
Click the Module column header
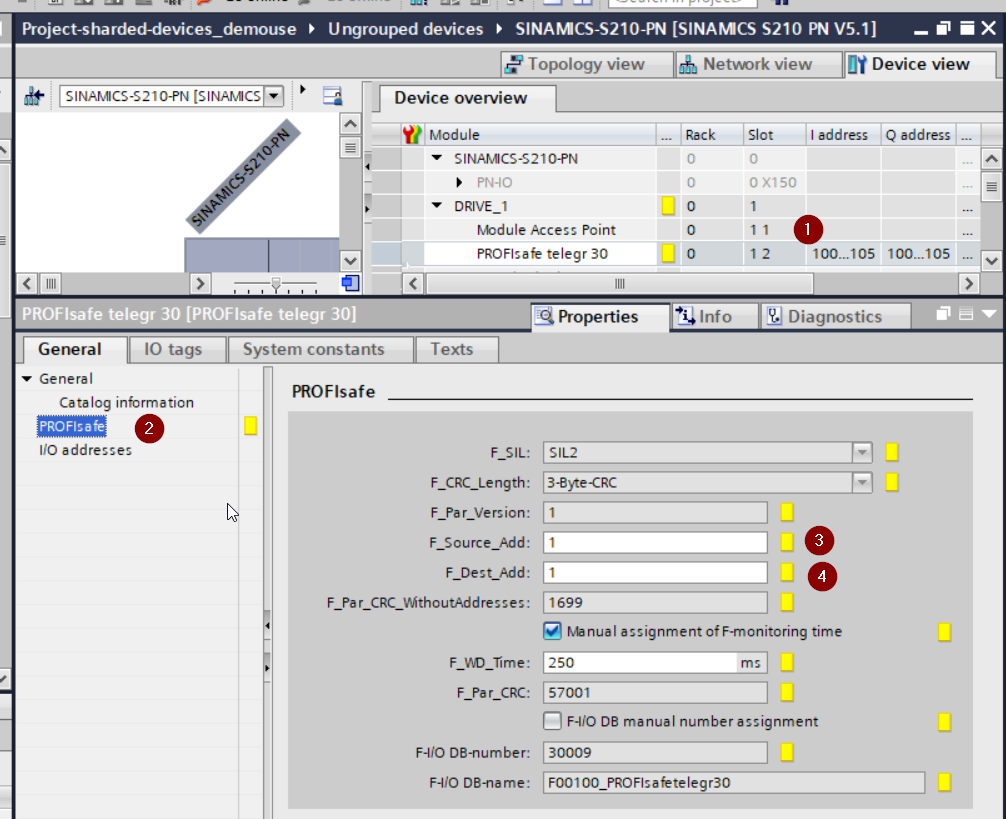point(540,135)
